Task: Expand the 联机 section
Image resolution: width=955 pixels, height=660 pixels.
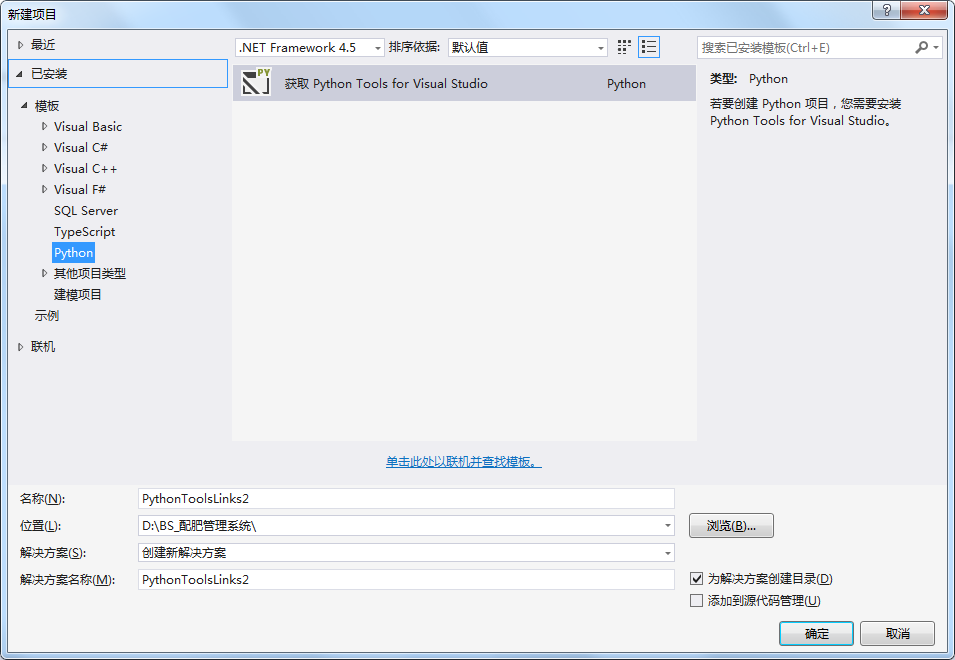Action: (x=20, y=346)
